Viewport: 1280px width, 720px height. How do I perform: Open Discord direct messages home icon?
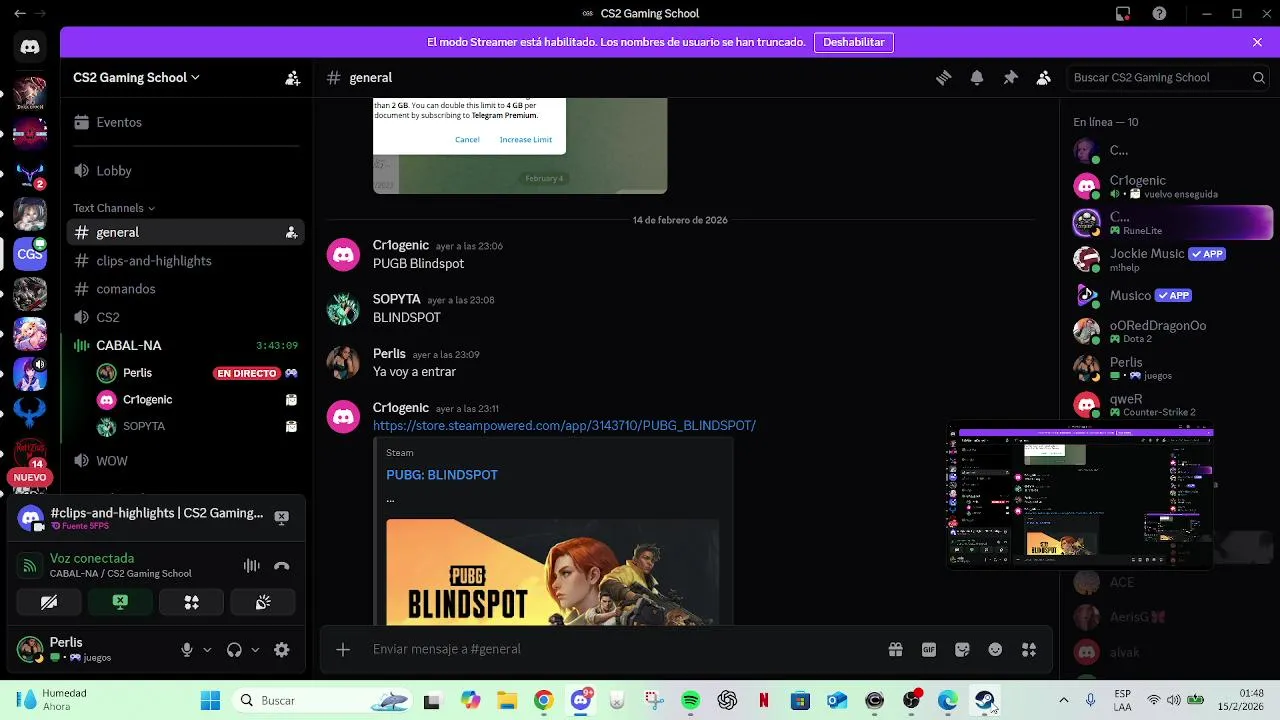30,47
